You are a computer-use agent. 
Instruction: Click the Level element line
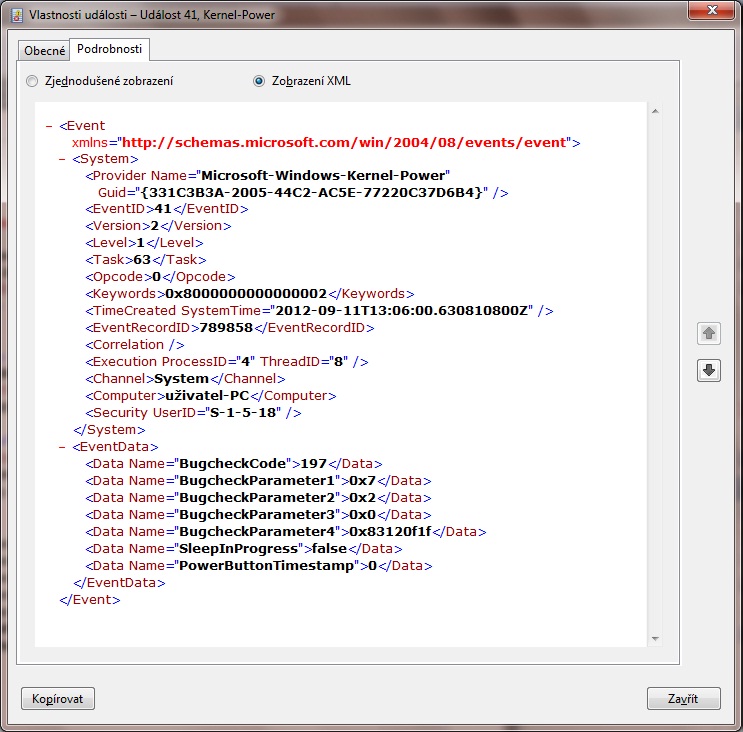pos(145,243)
